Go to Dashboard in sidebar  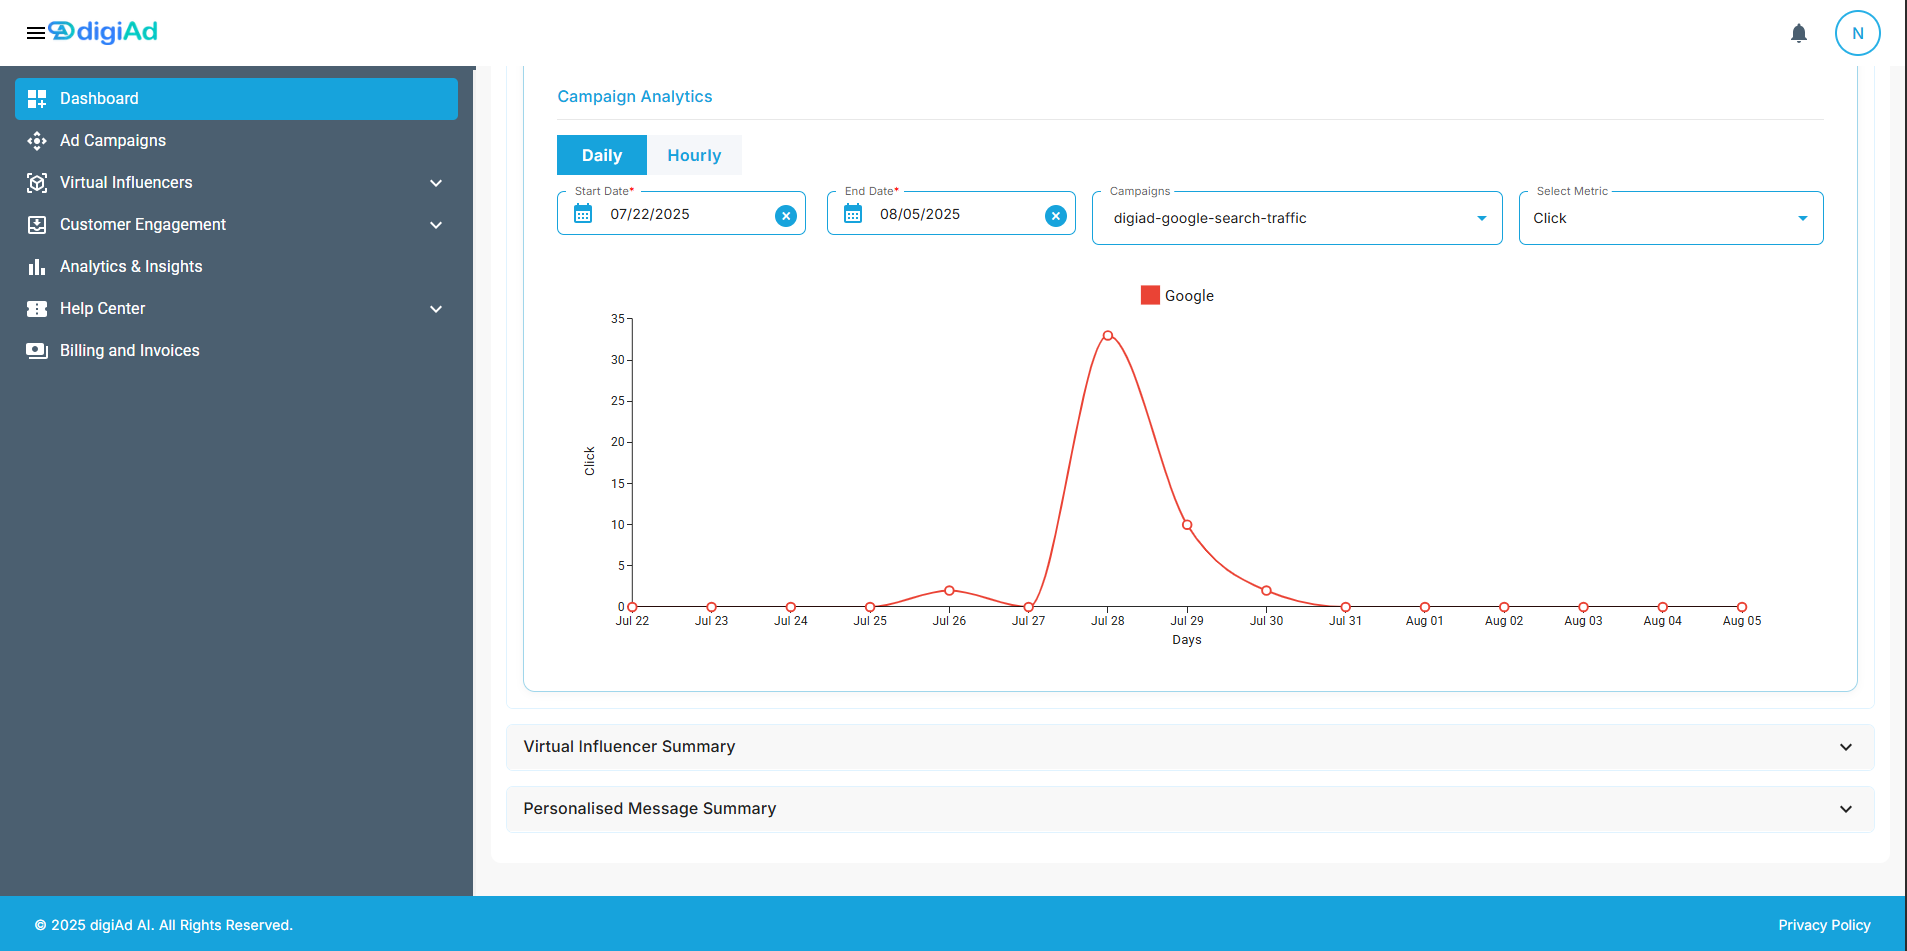pos(236,99)
